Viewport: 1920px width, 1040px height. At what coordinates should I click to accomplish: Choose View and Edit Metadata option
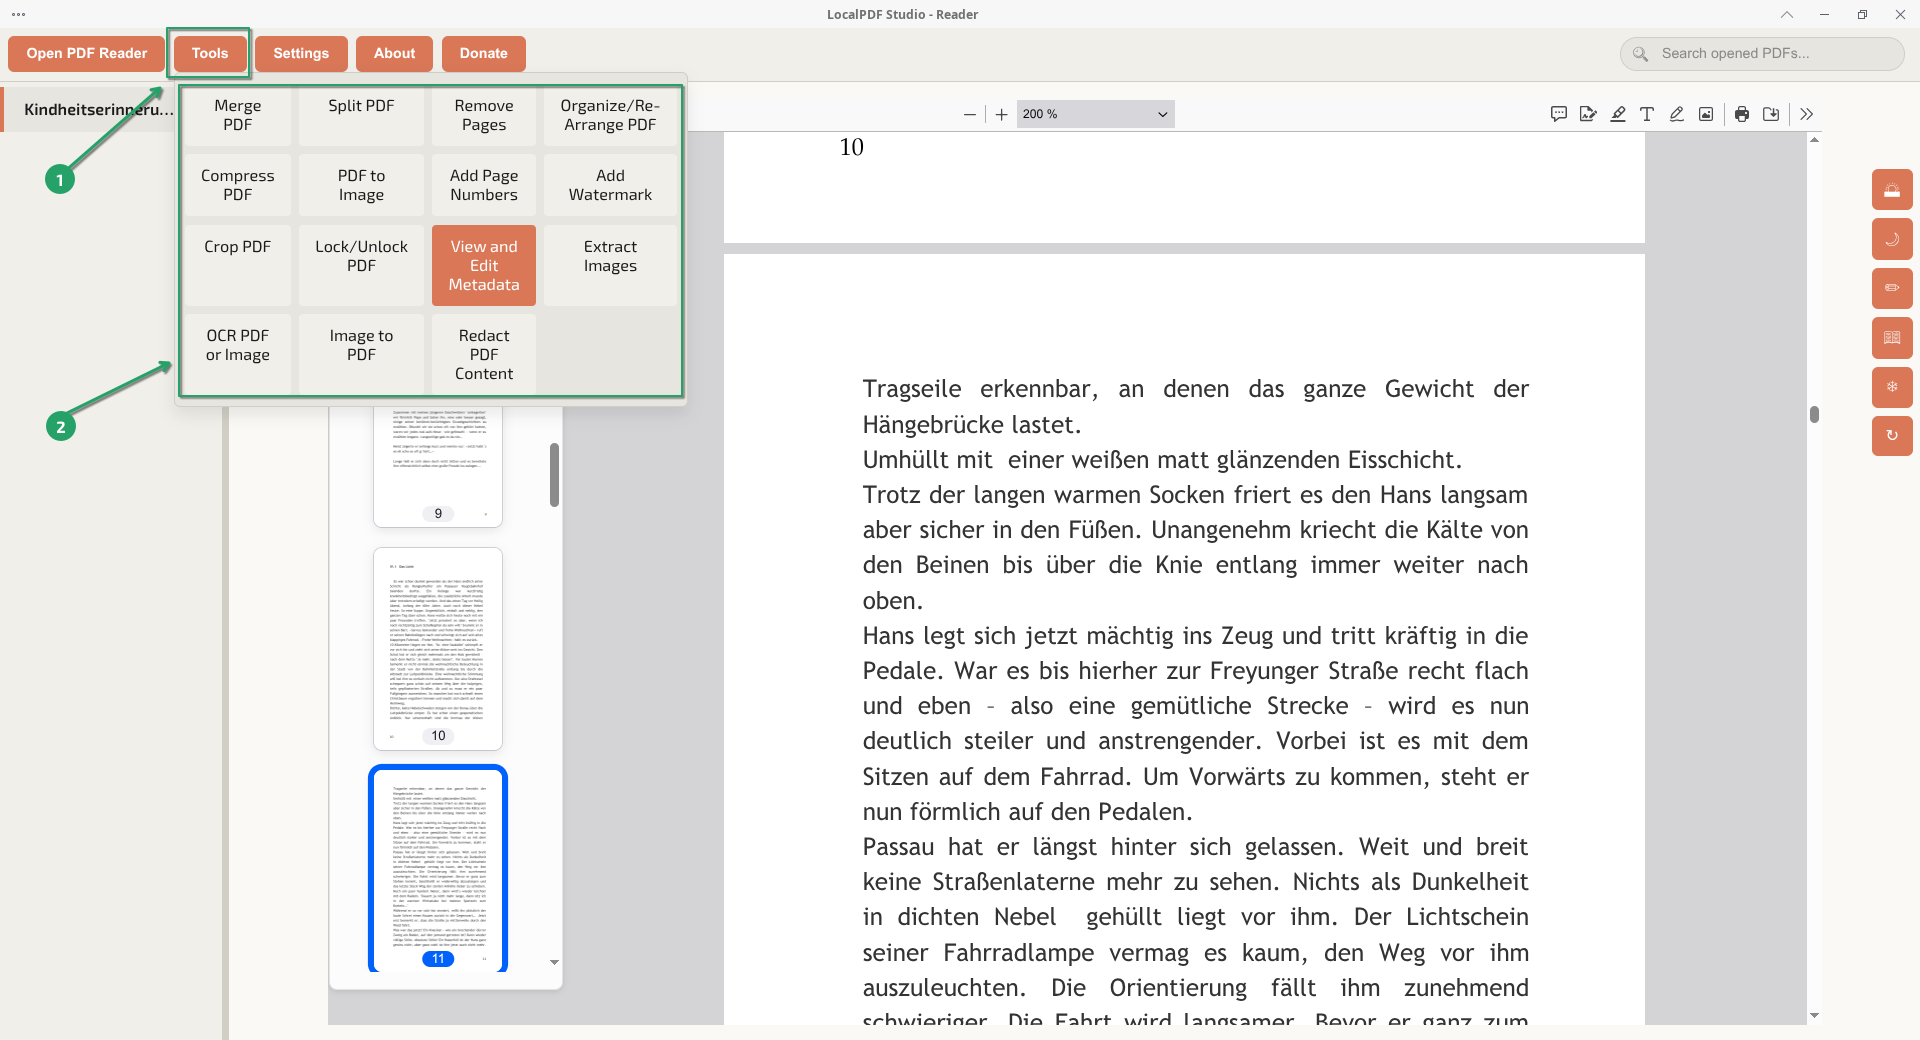click(484, 265)
